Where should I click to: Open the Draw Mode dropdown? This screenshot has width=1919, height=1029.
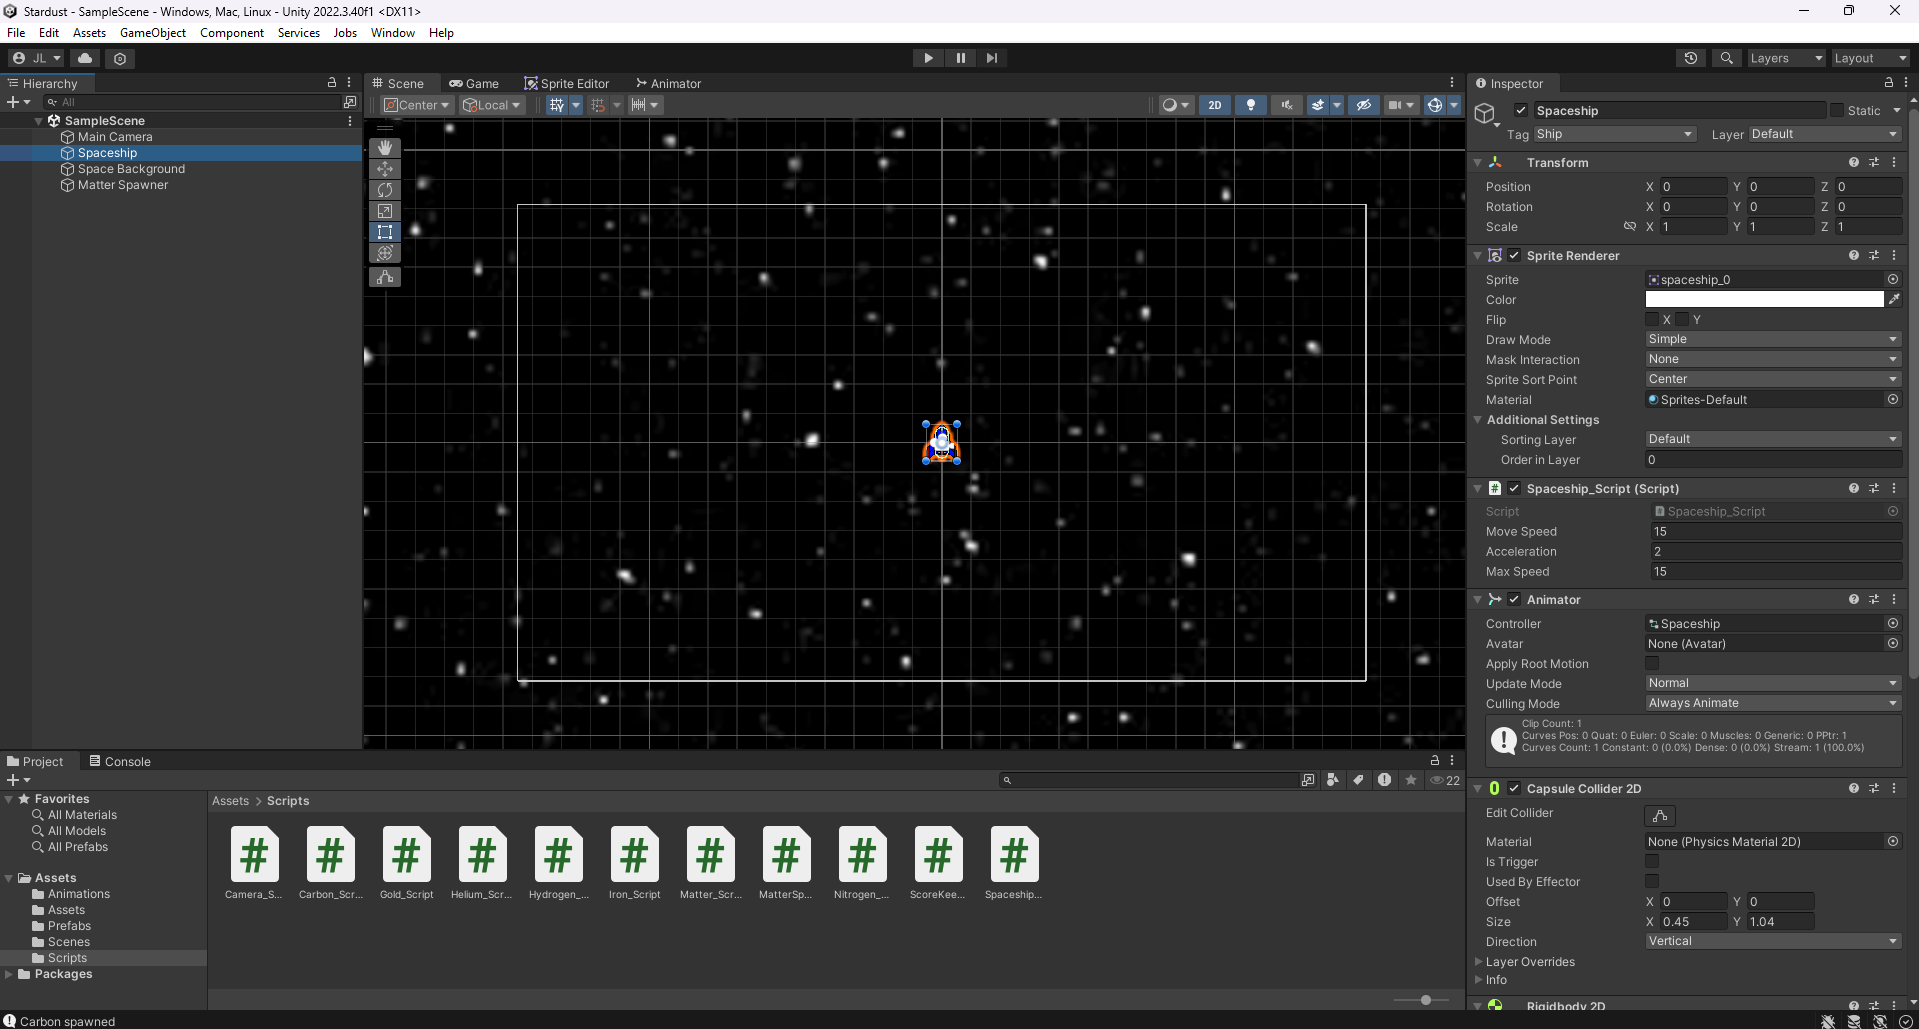[x=1772, y=340]
